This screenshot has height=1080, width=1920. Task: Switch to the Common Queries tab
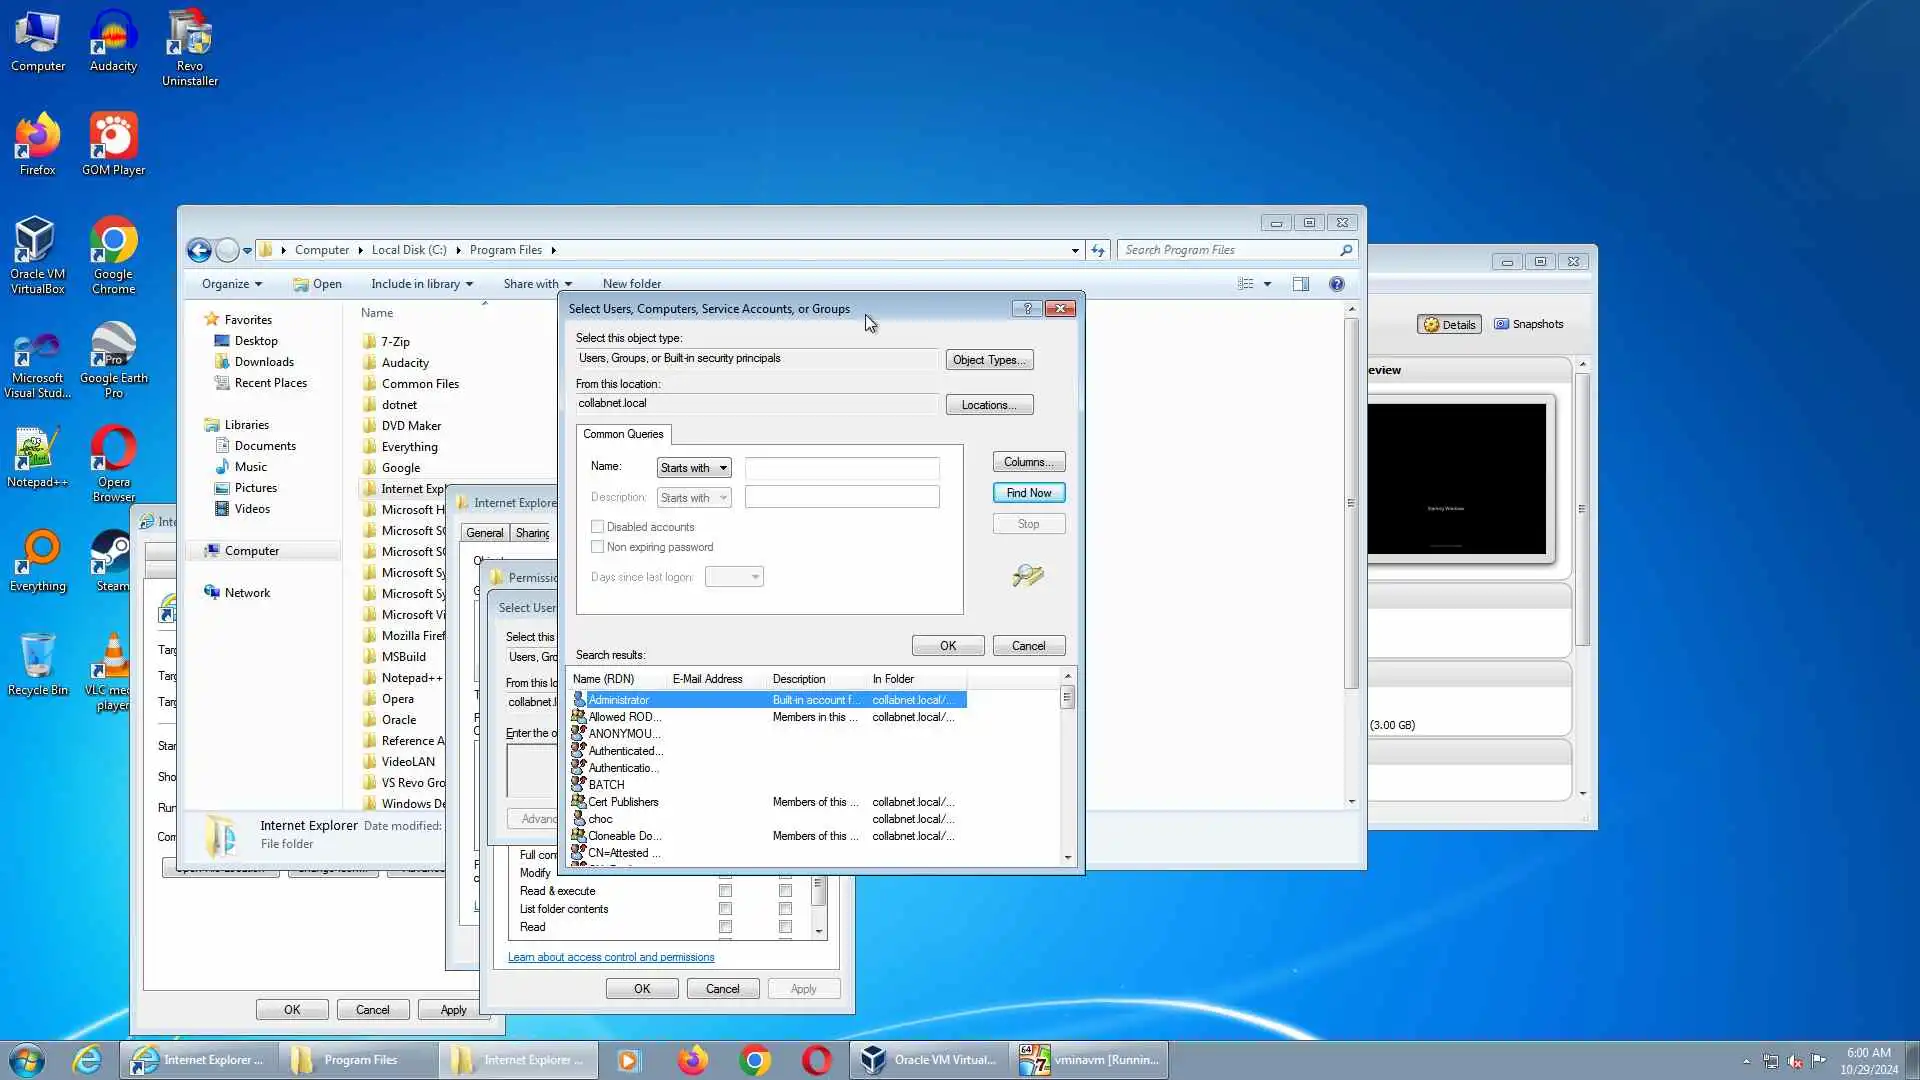[622, 434]
